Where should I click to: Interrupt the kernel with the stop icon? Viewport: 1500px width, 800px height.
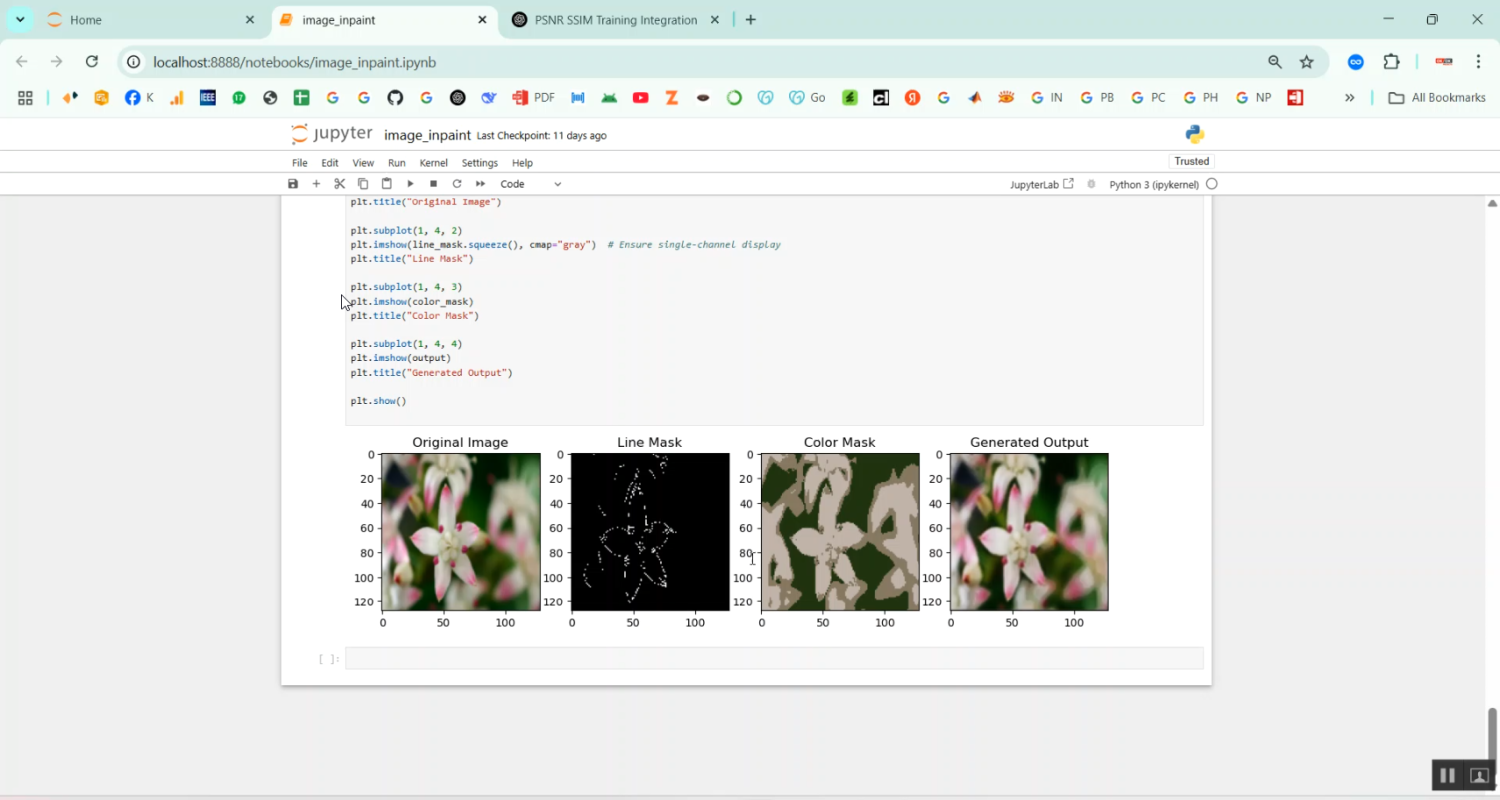click(433, 184)
